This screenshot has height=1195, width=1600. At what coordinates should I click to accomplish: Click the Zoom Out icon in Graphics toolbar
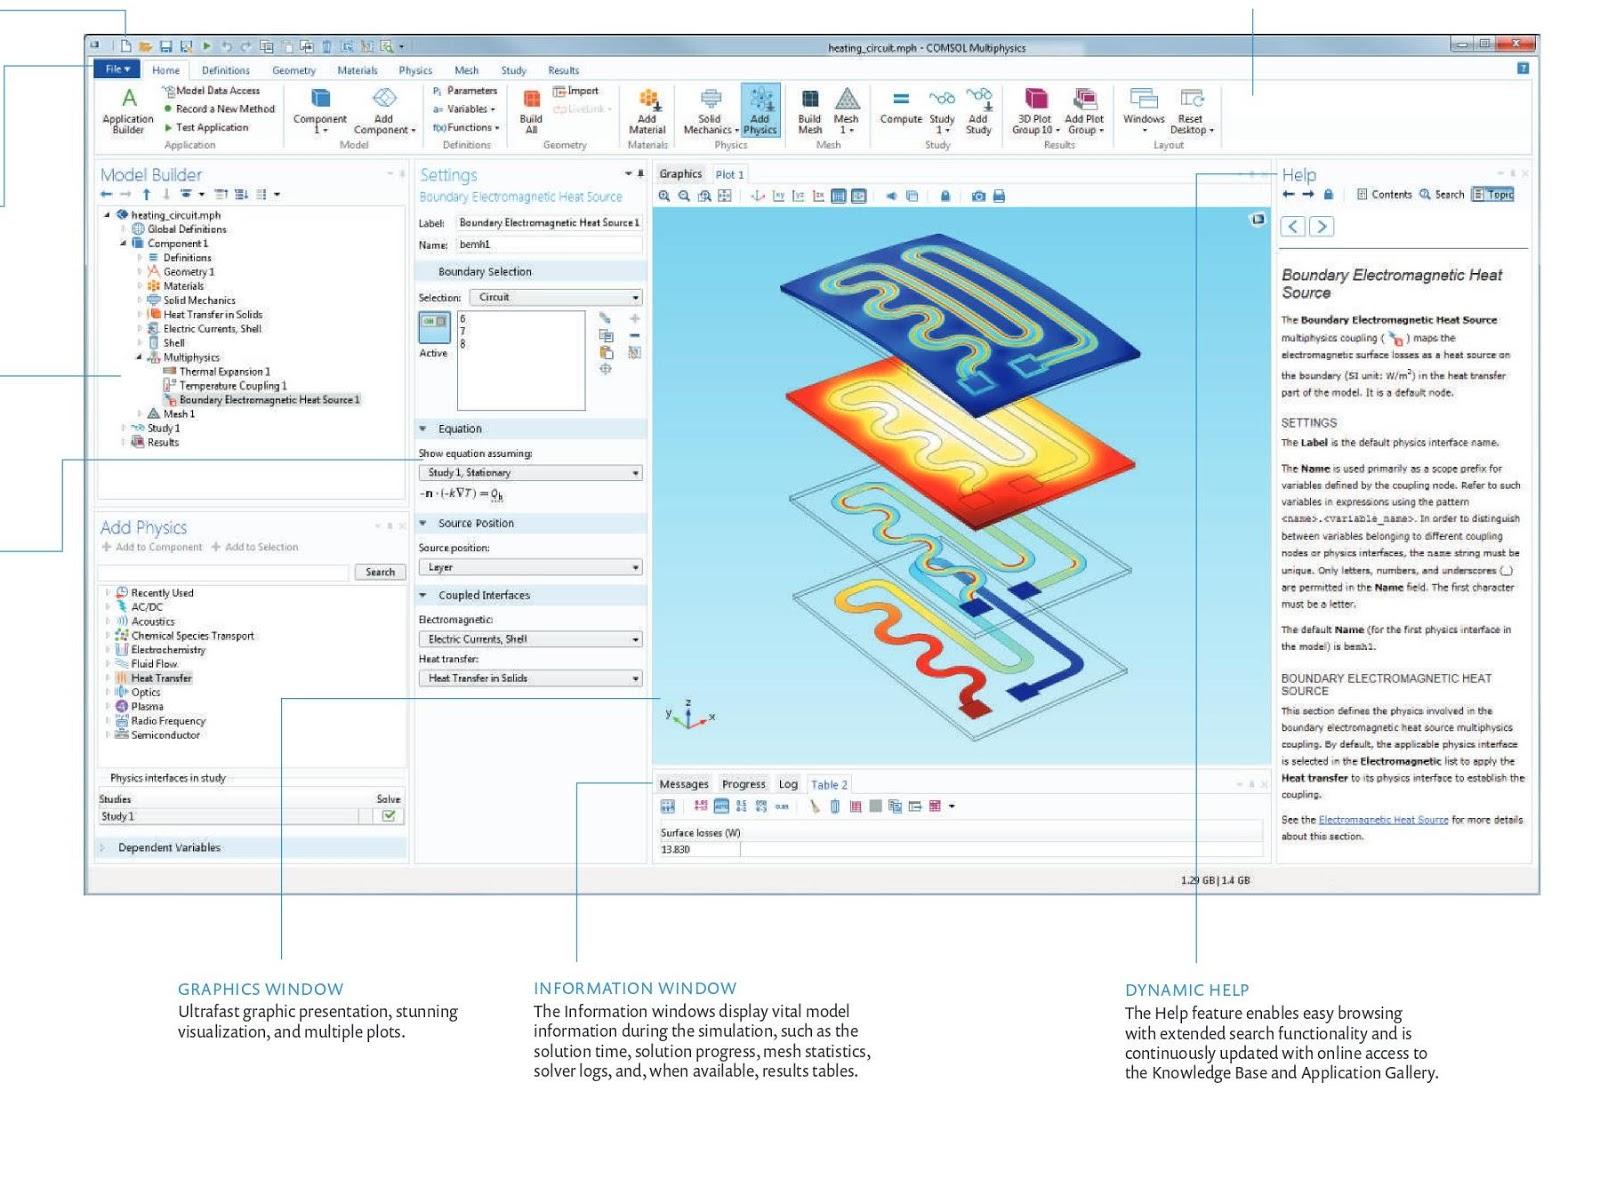tap(684, 196)
